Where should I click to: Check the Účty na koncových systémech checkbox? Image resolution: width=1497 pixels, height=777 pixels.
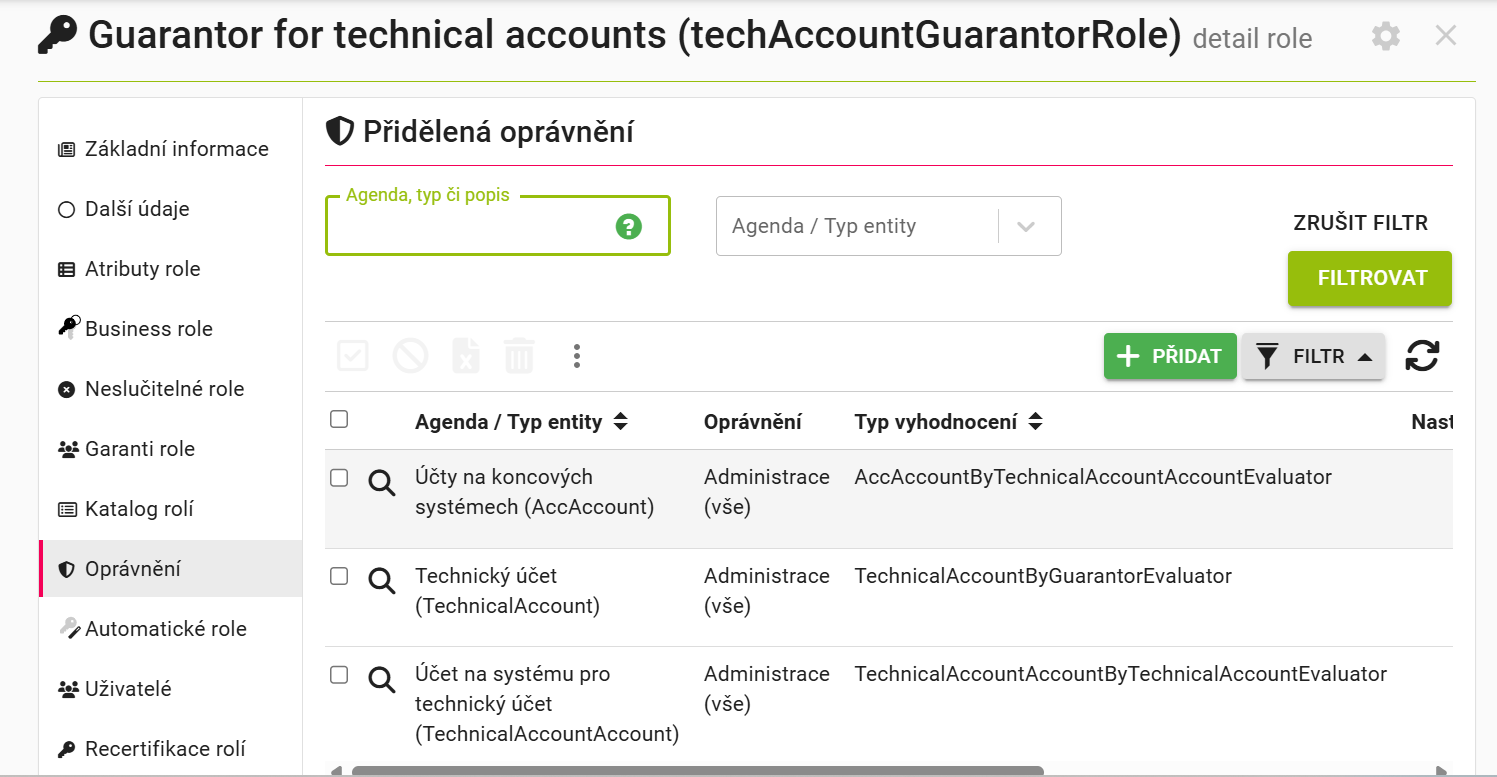[x=339, y=478]
